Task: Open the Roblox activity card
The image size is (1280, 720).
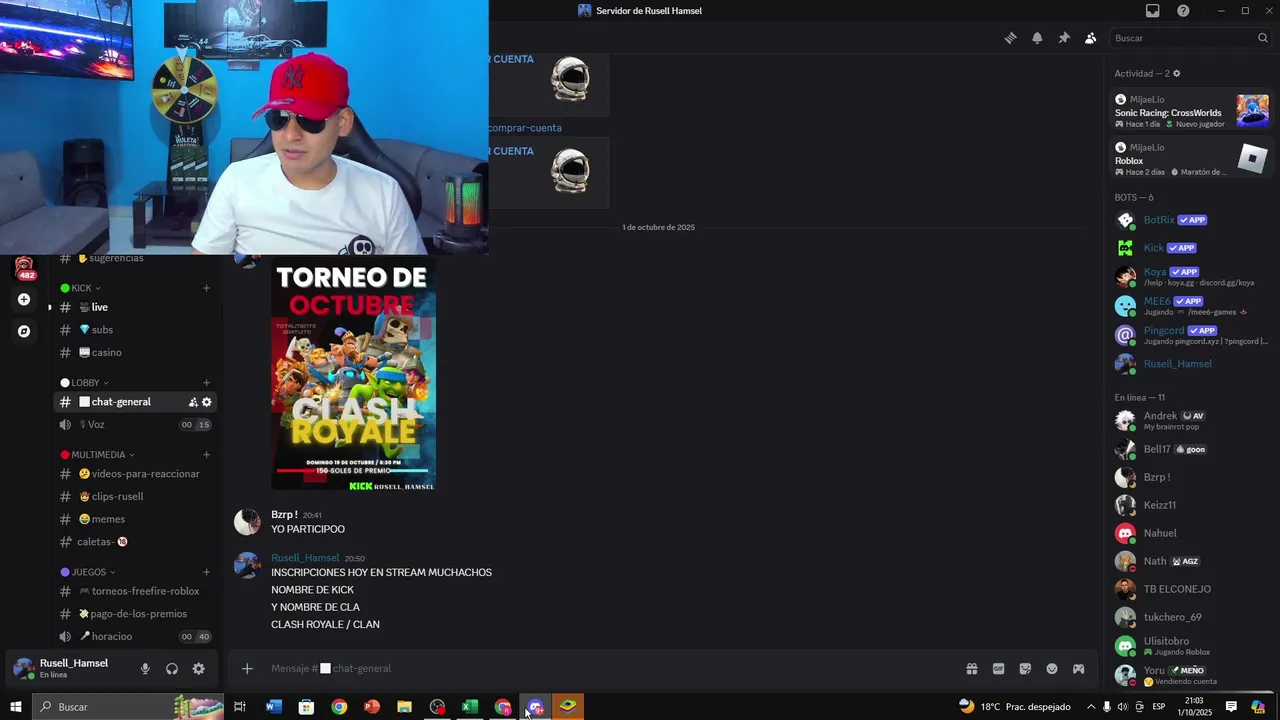Action: click(x=1192, y=159)
